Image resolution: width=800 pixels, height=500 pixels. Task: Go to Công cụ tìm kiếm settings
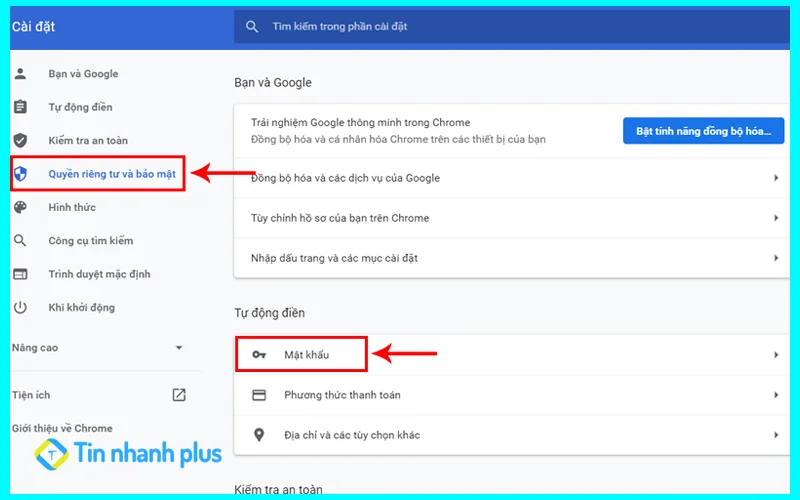(x=91, y=241)
